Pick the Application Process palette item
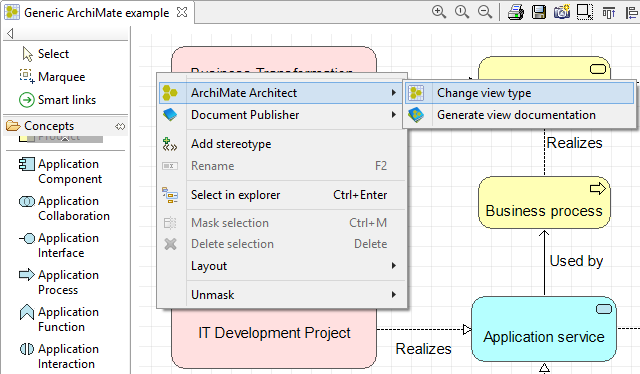The height and width of the screenshot is (374, 640). tap(59, 282)
